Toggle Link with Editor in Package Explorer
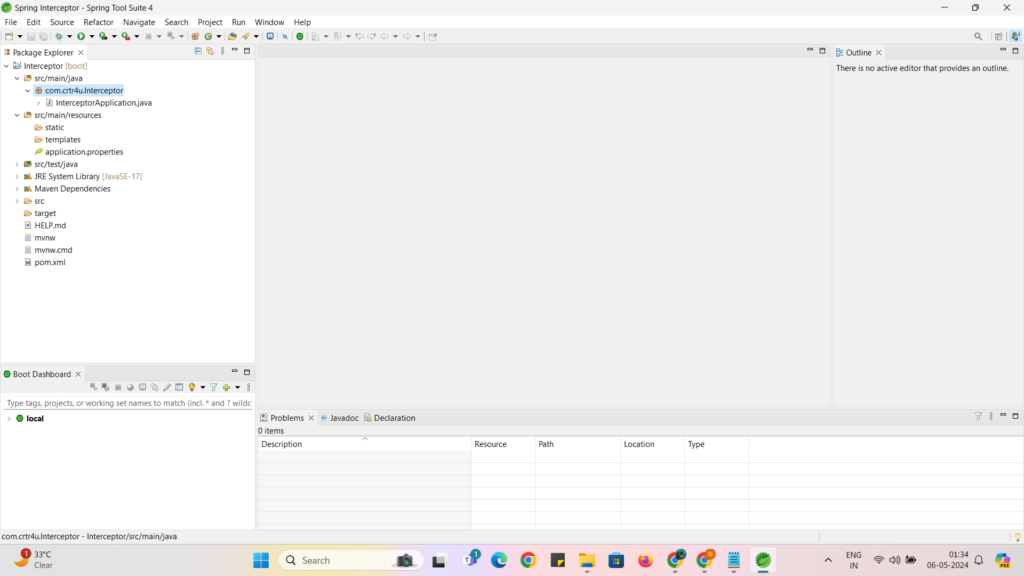The height and width of the screenshot is (576, 1024). coord(210,51)
